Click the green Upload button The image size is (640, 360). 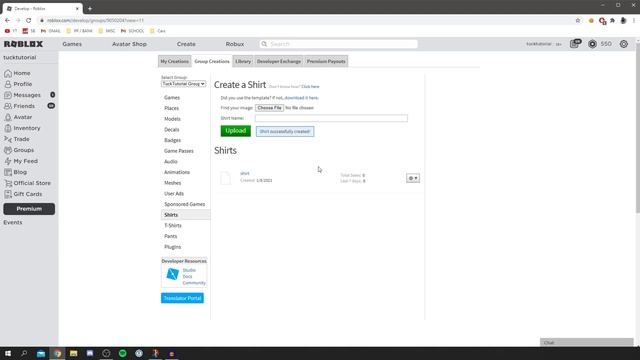click(x=236, y=131)
